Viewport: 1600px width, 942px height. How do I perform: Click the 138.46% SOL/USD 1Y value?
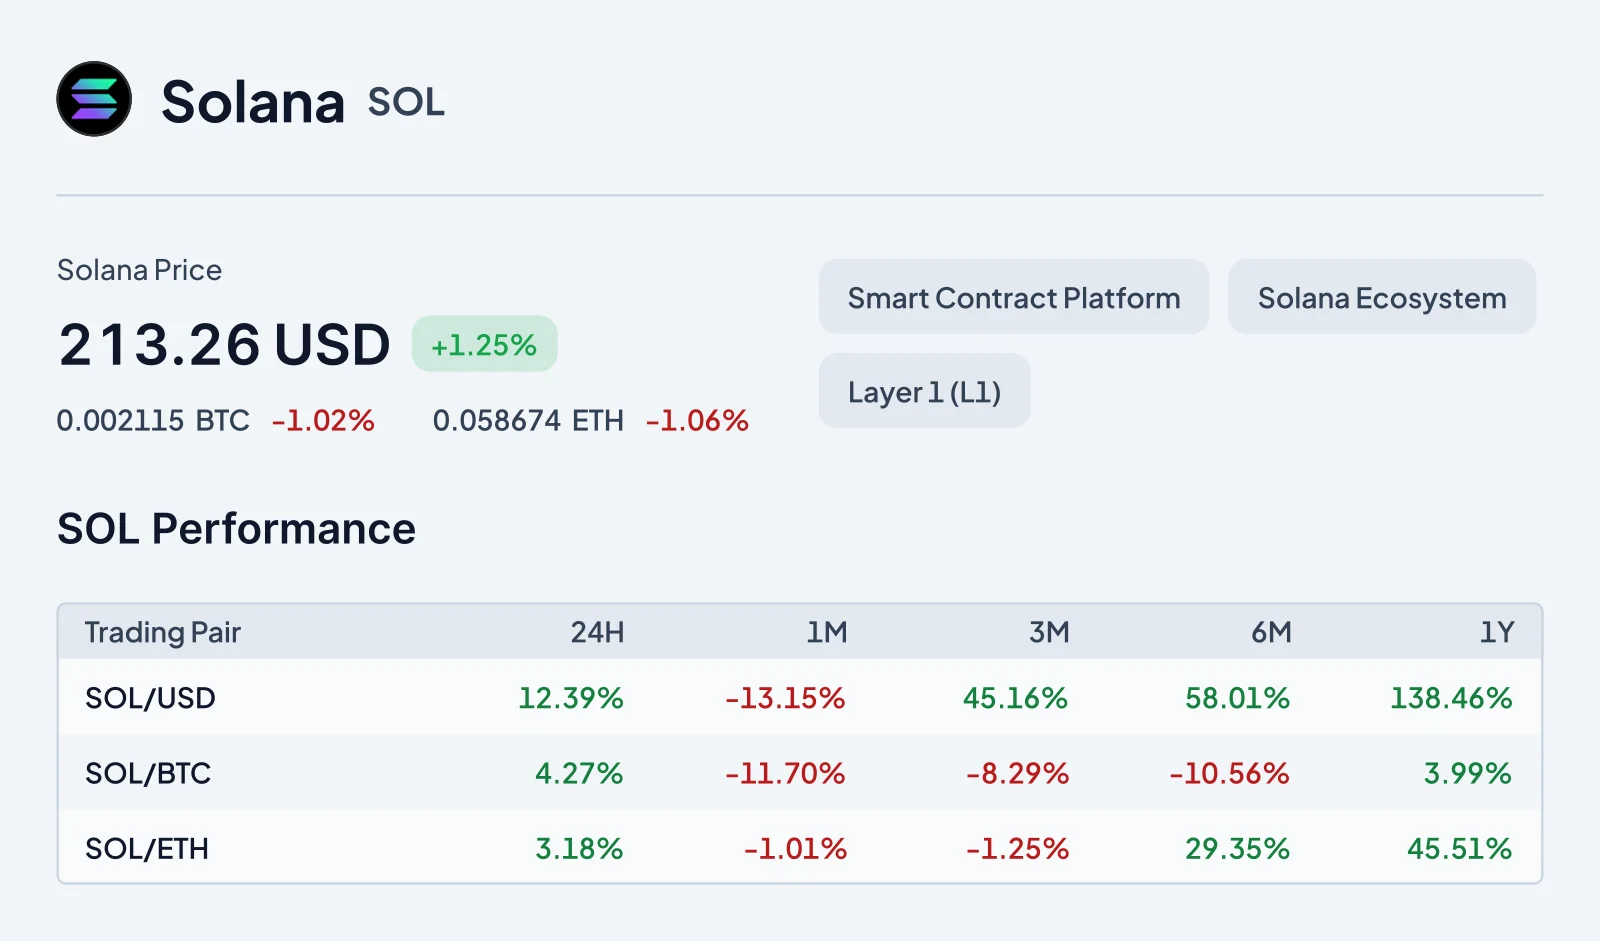(1451, 698)
